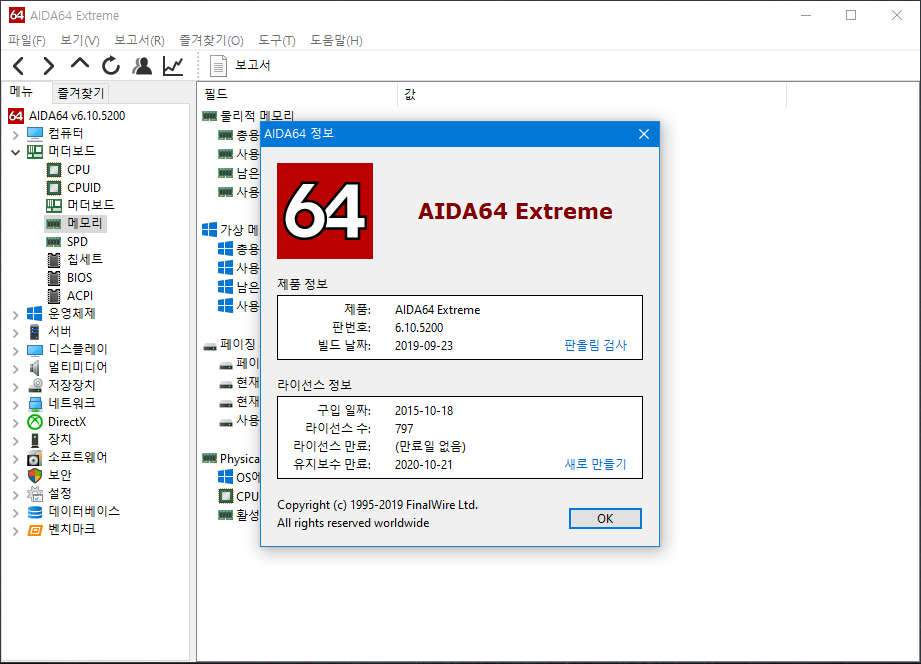
Task: Click the 6.10.5200 version value
Action: (419, 328)
